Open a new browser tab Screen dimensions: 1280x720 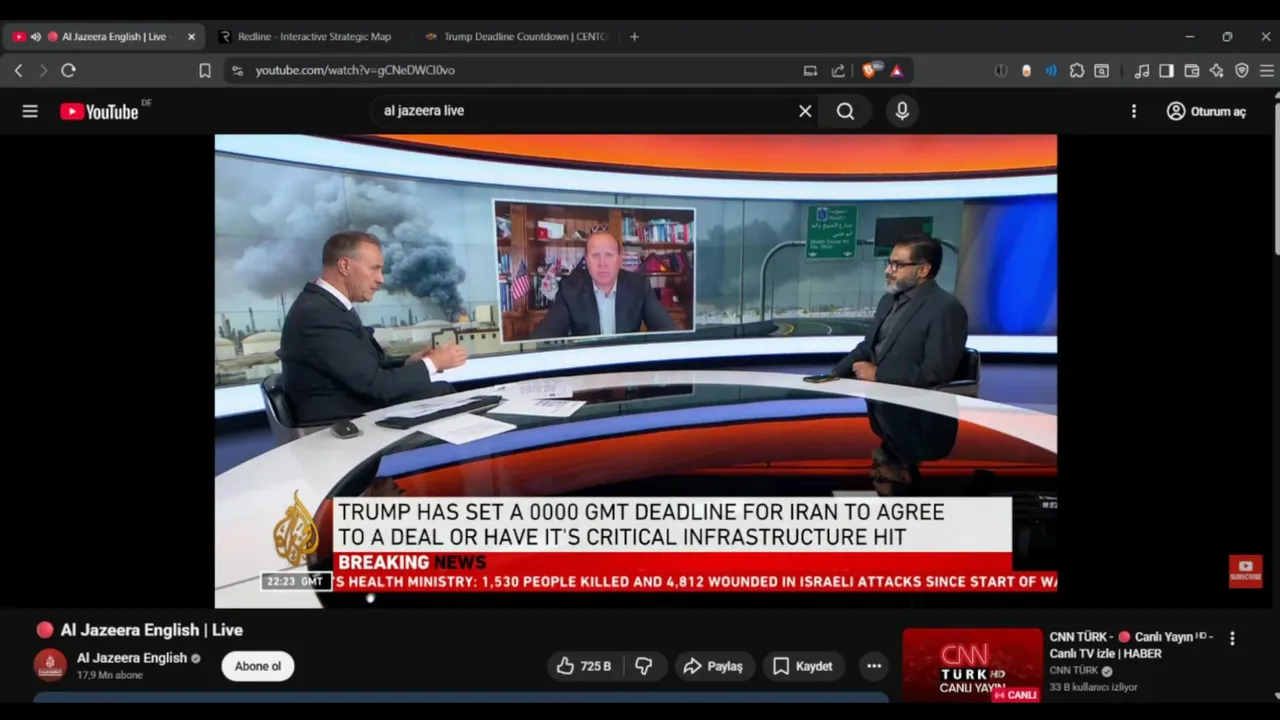click(x=634, y=37)
